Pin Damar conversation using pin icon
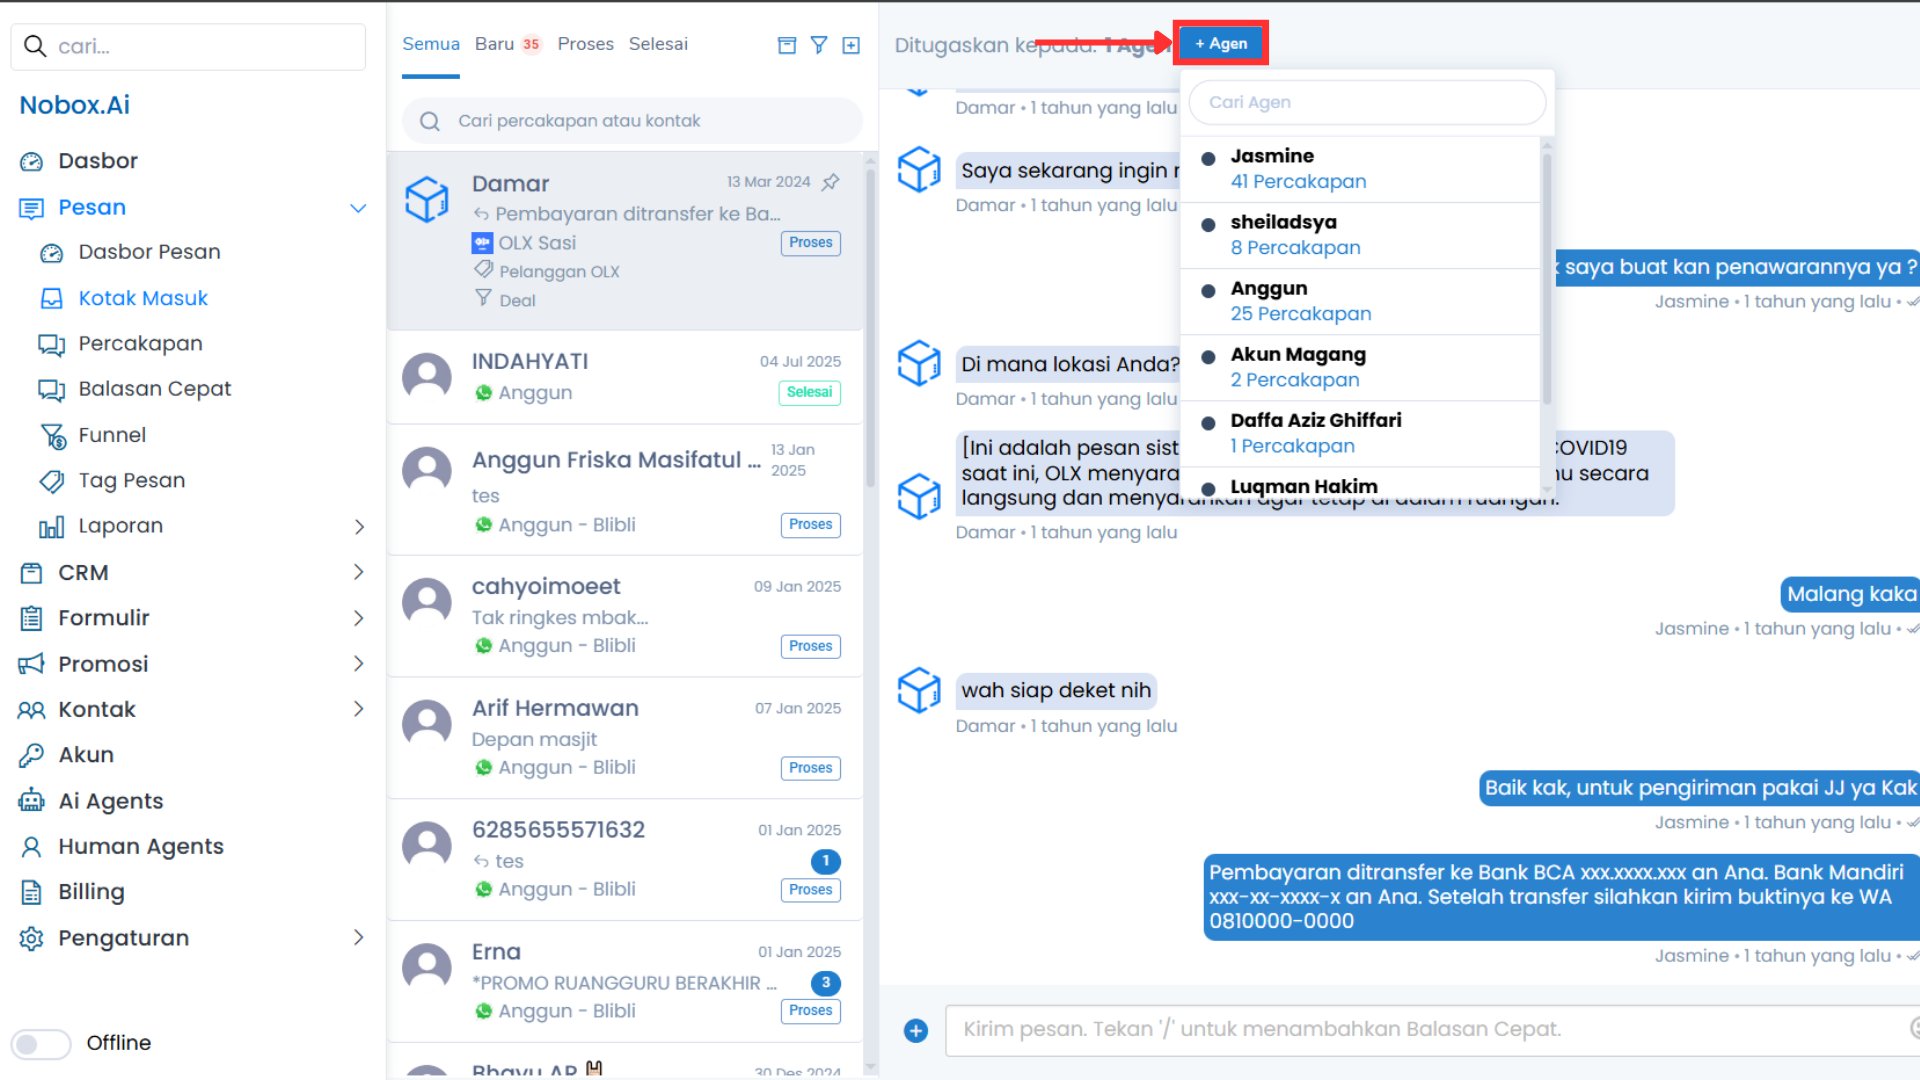Viewport: 1920px width, 1080px height. pyautogui.click(x=830, y=182)
